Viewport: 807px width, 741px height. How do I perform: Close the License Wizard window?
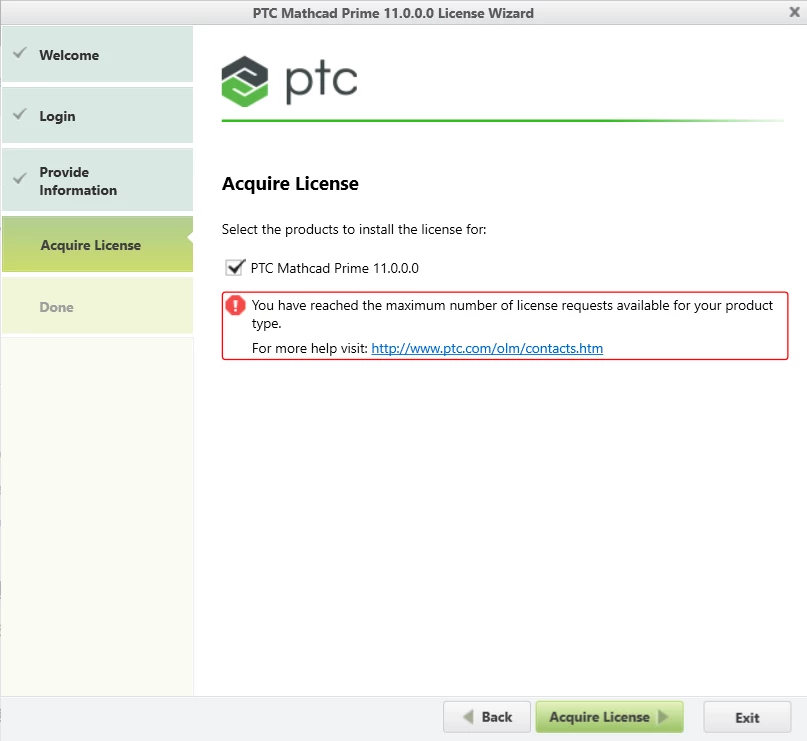[x=794, y=12]
